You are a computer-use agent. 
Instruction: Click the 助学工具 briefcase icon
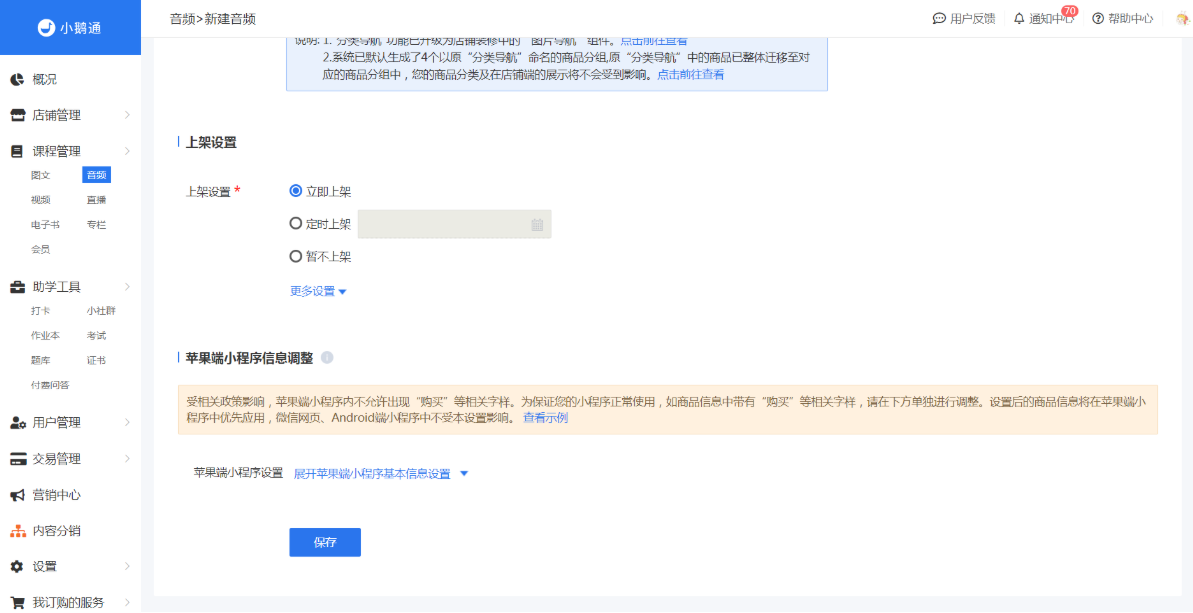coord(17,287)
